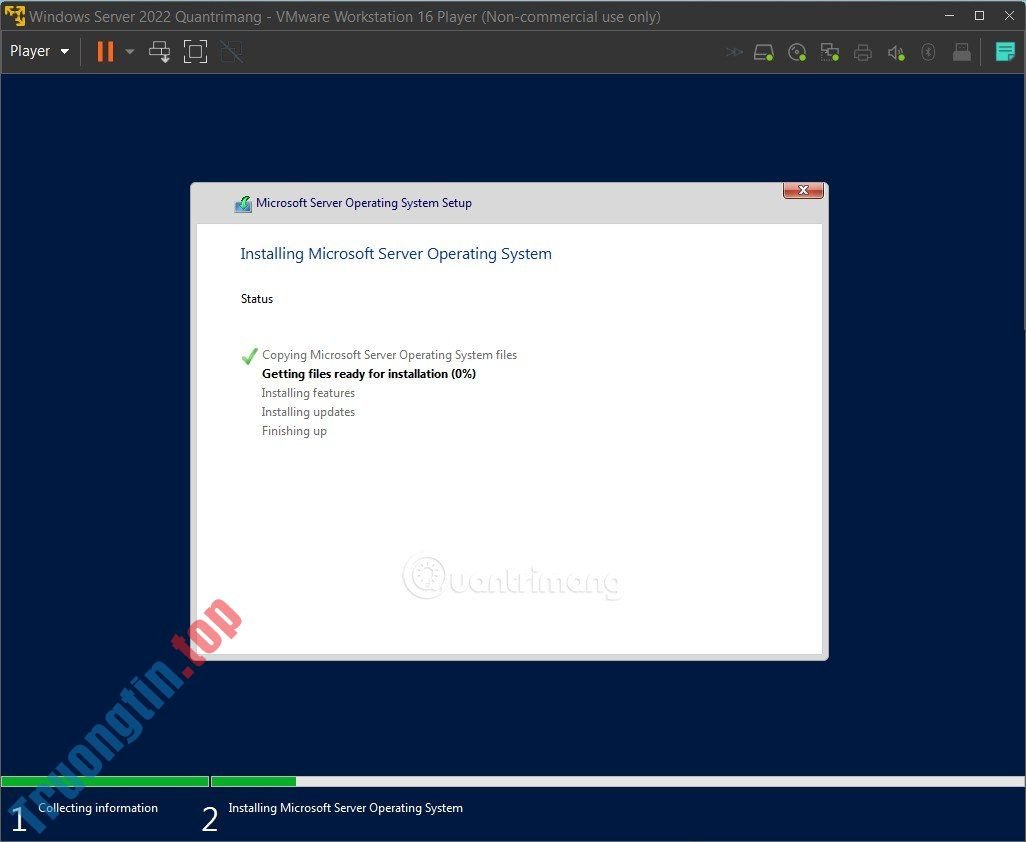Click the Installing Microsoft Server Operating System heading

(x=395, y=253)
